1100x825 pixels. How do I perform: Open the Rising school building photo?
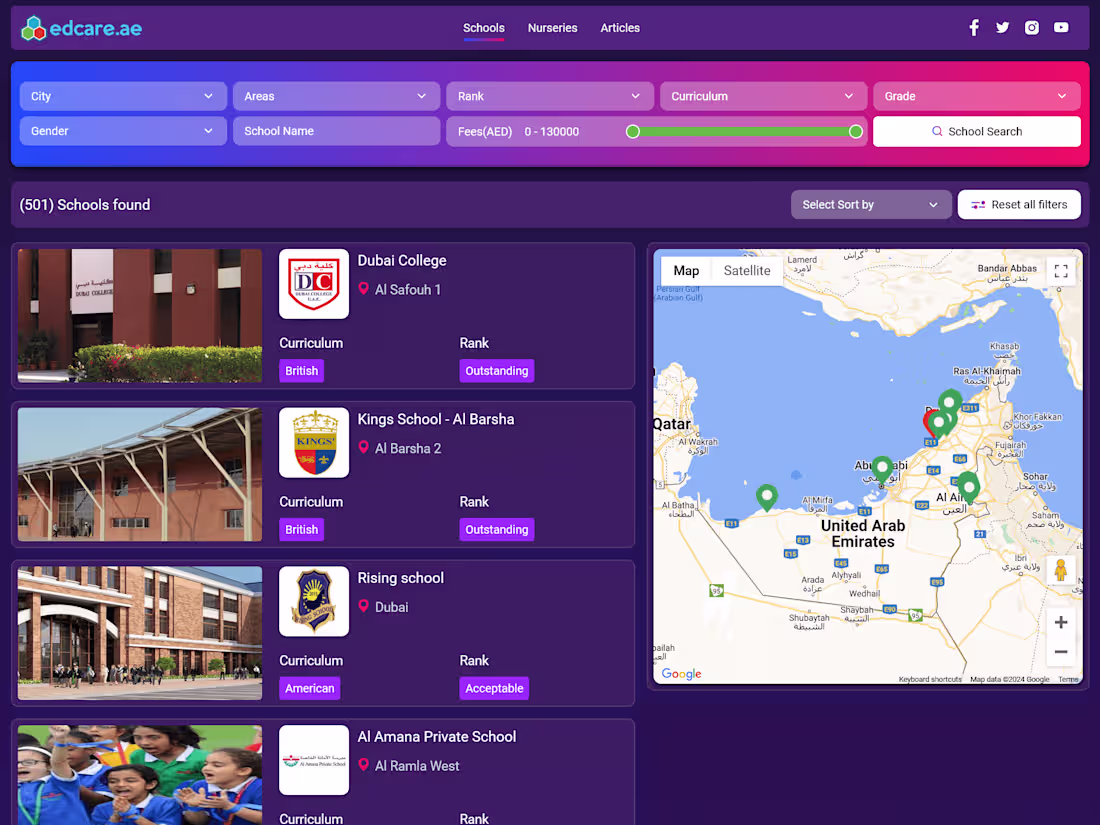pyautogui.click(x=140, y=633)
